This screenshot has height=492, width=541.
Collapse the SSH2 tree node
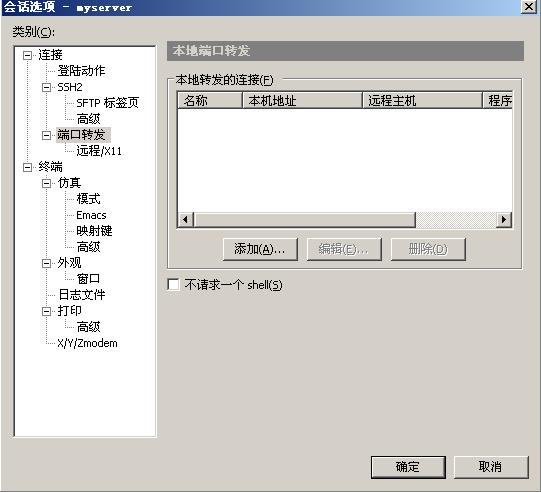tap(47, 87)
